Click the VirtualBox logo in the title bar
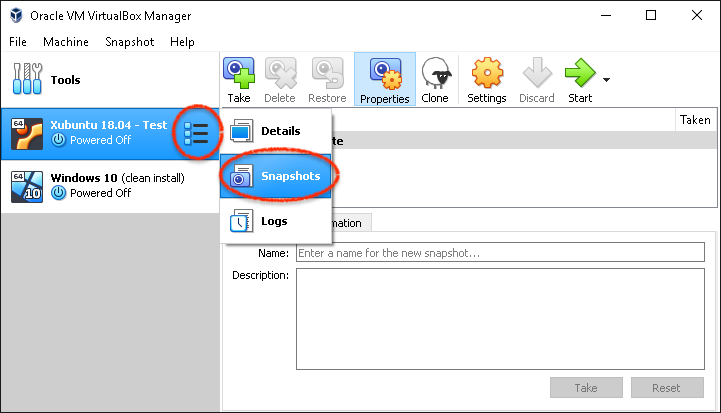This screenshot has height=413, width=721. tap(17, 15)
